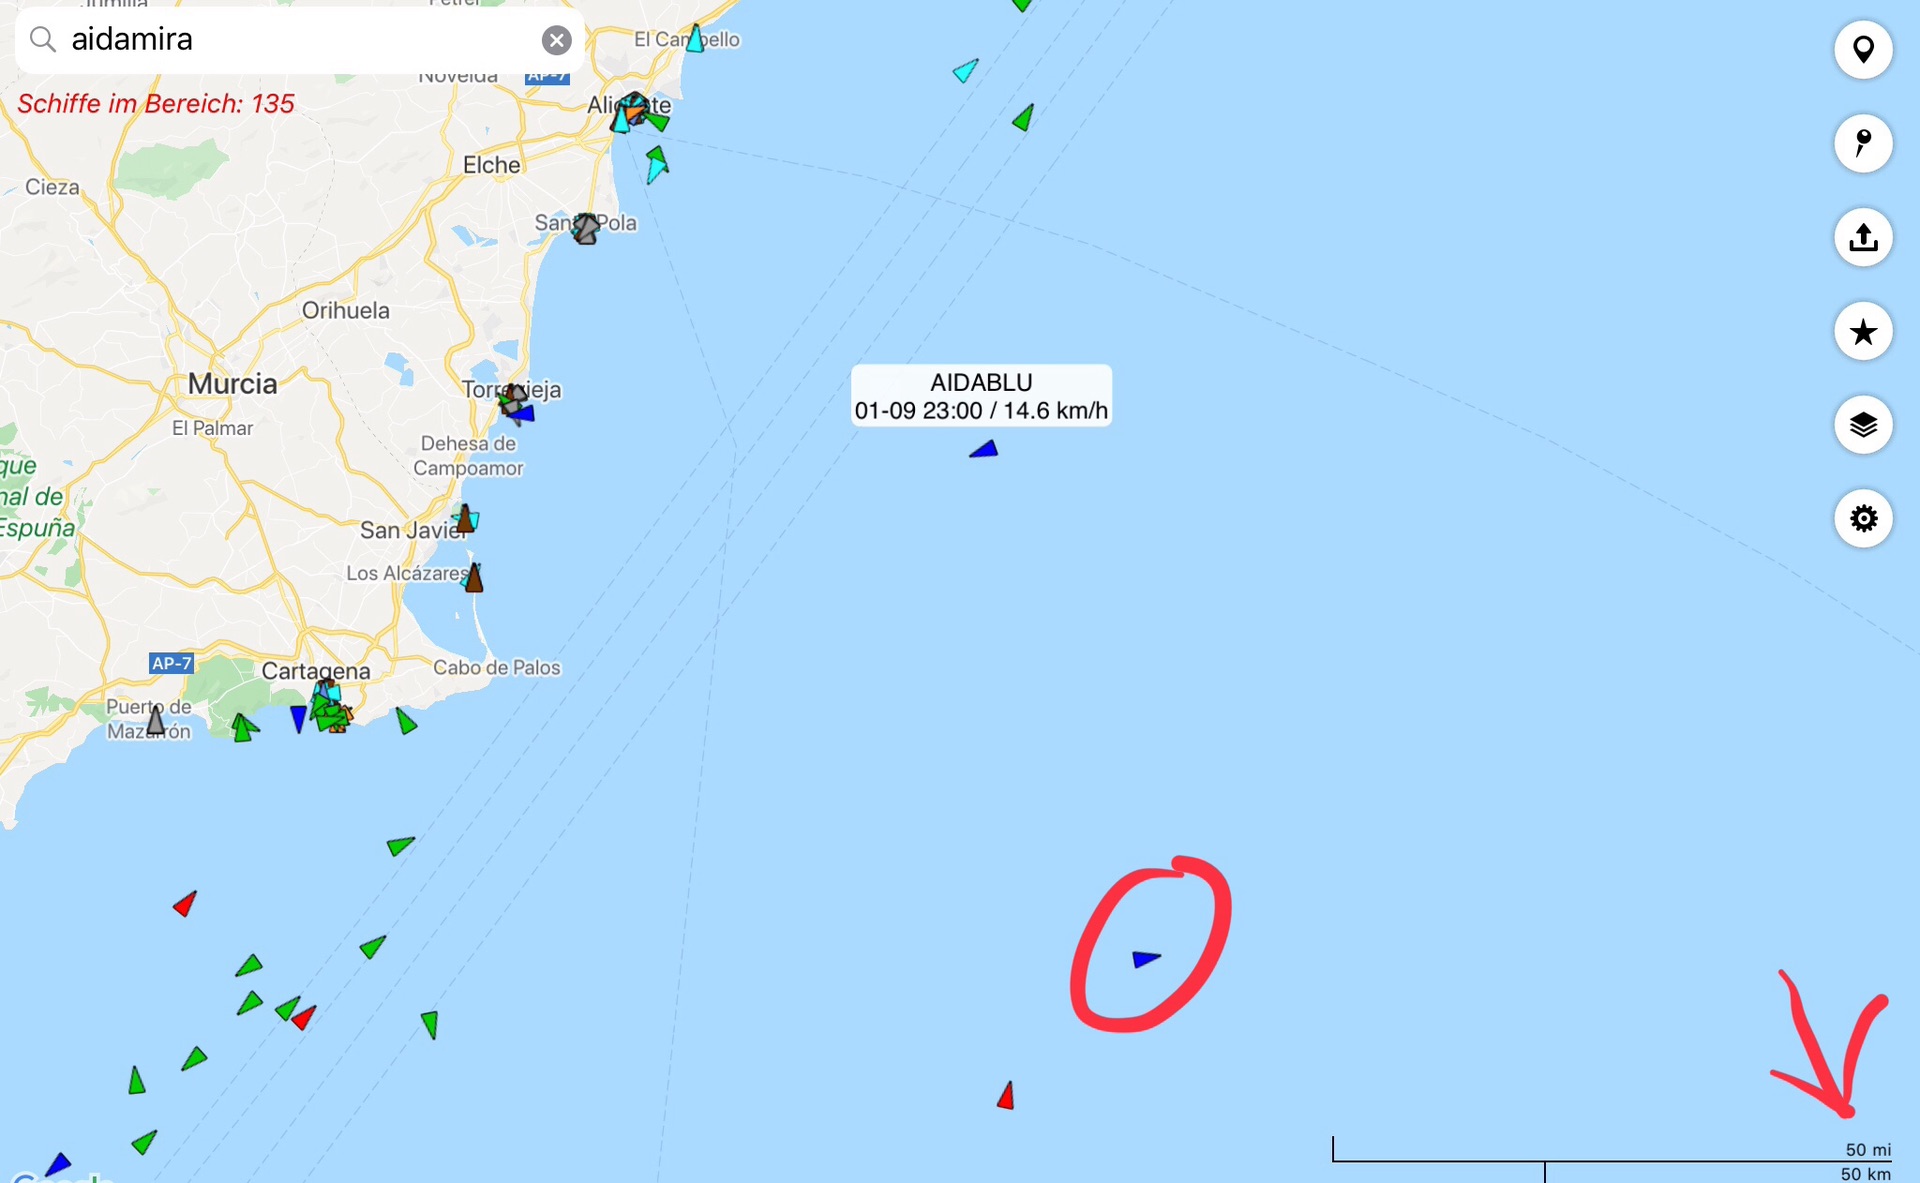Click the Murcia city label
Image resolution: width=1920 pixels, height=1183 pixels.
(x=232, y=384)
